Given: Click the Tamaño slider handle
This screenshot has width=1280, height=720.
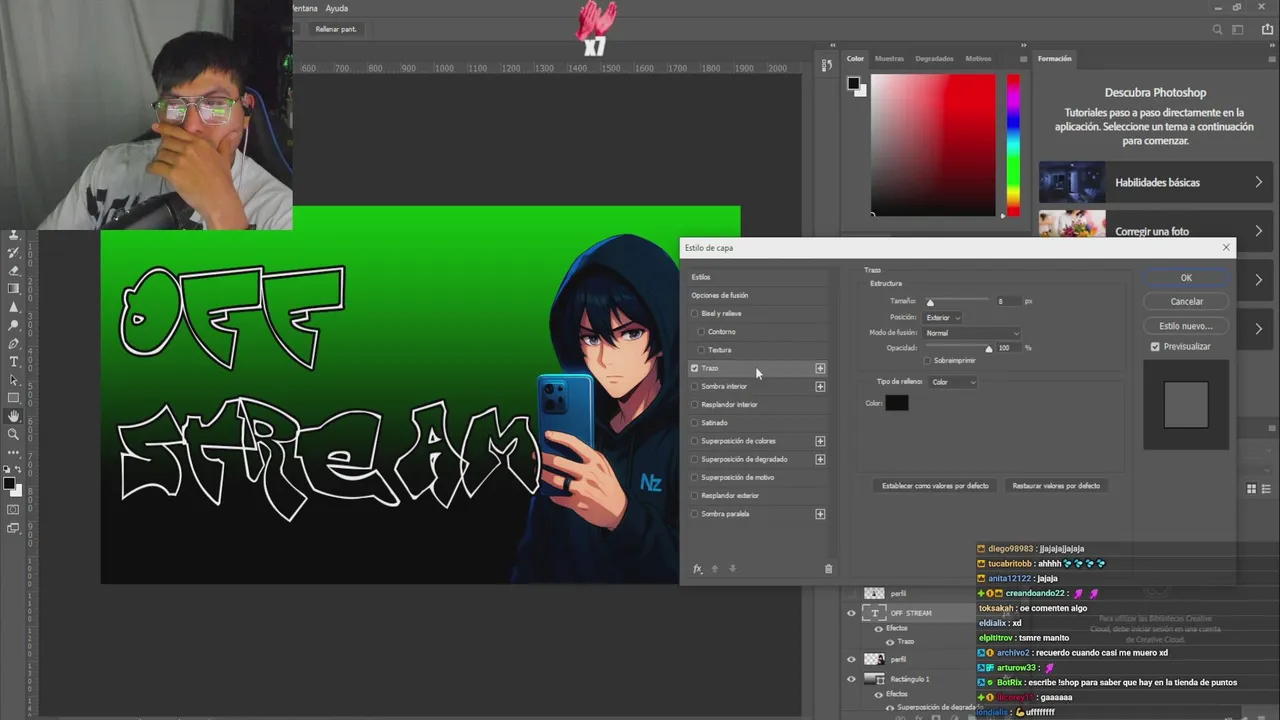Looking at the screenshot, I should (x=930, y=302).
